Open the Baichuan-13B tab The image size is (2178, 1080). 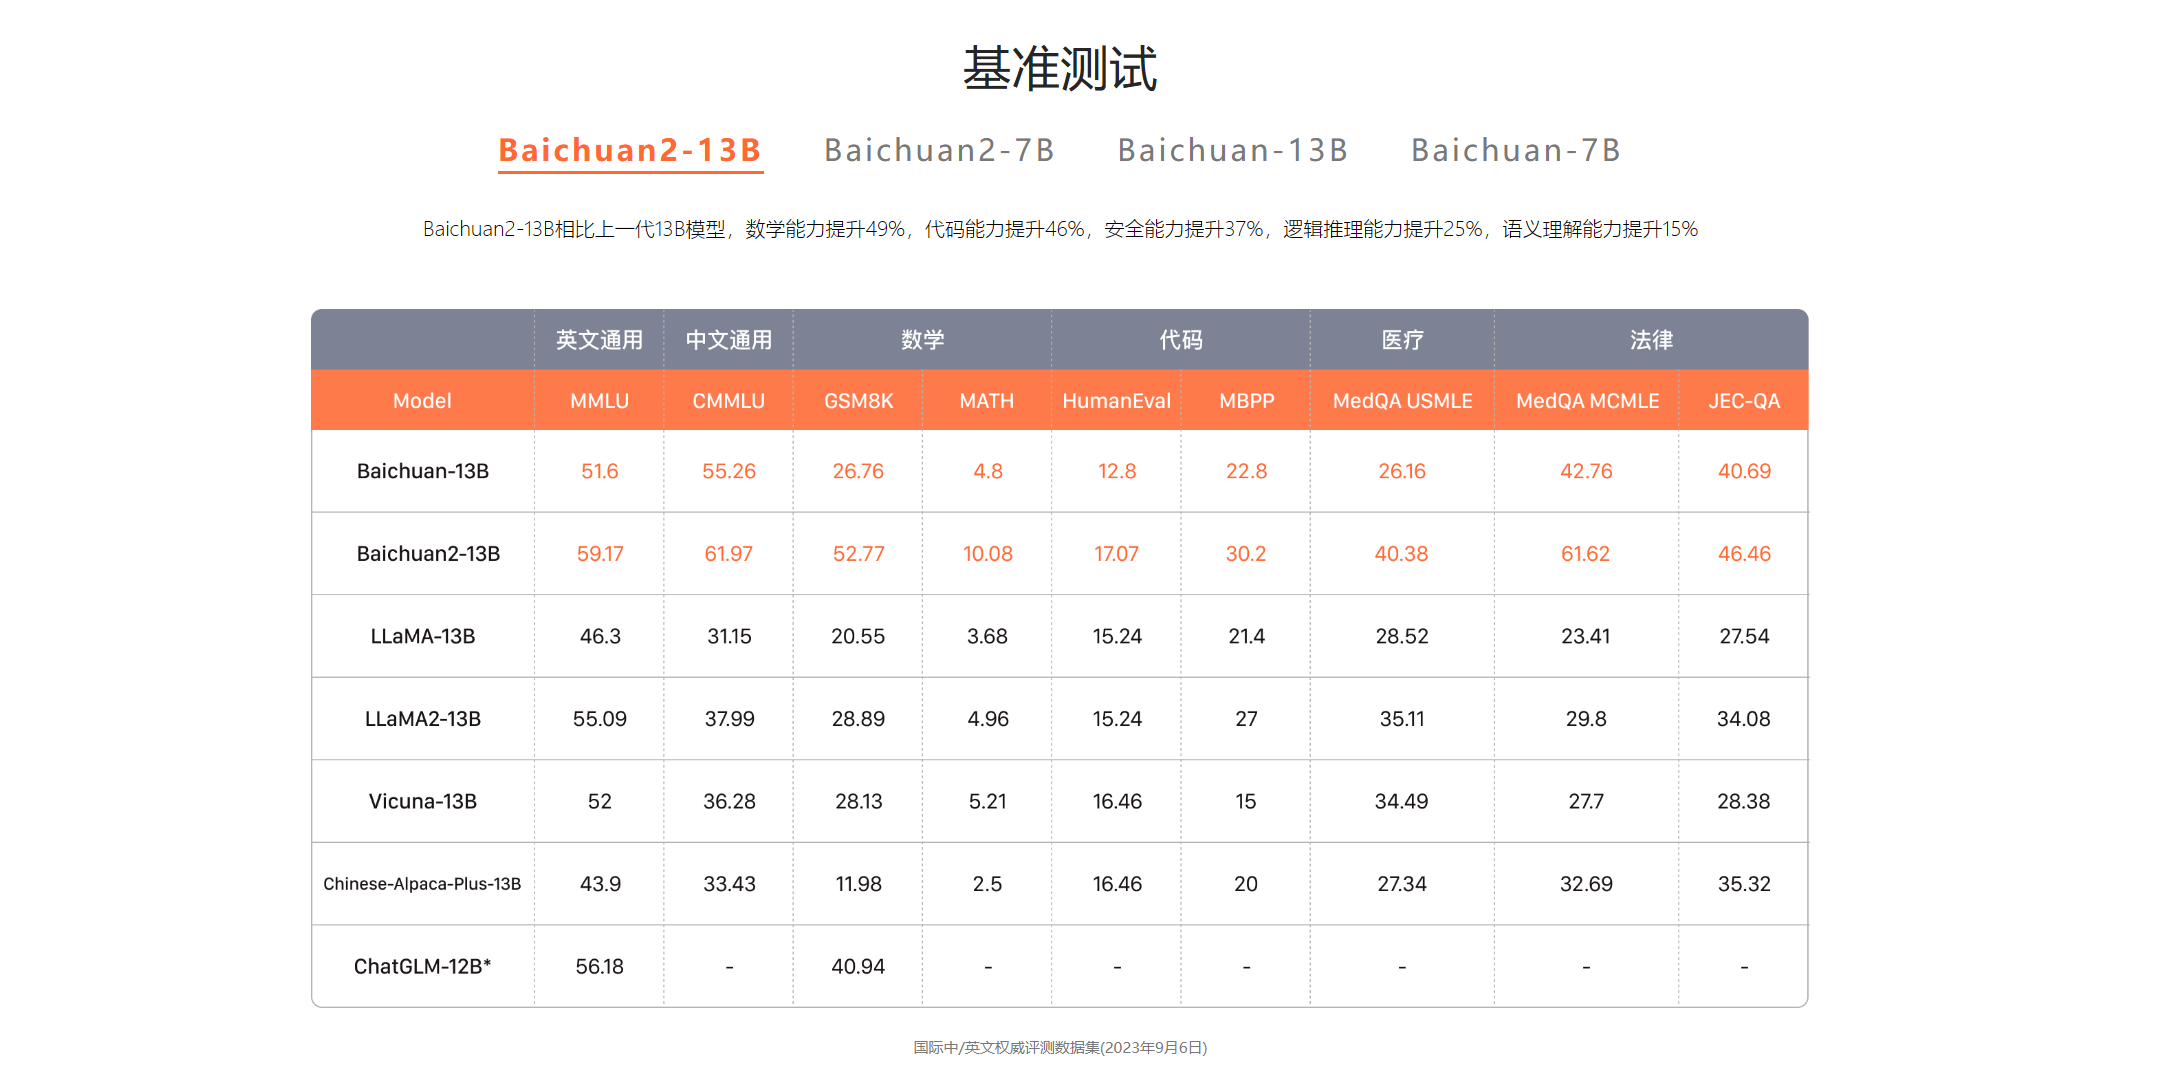pyautogui.click(x=1233, y=151)
